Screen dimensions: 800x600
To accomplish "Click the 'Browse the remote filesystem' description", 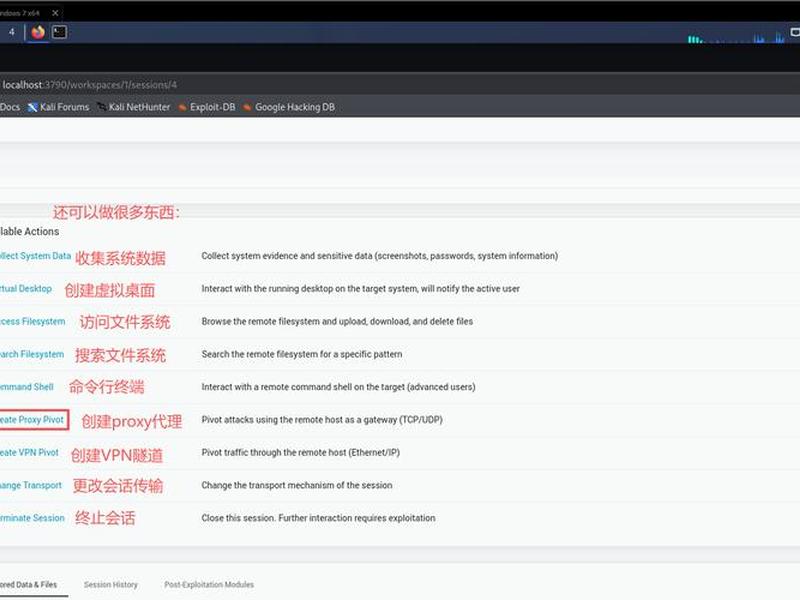I will point(337,321).
